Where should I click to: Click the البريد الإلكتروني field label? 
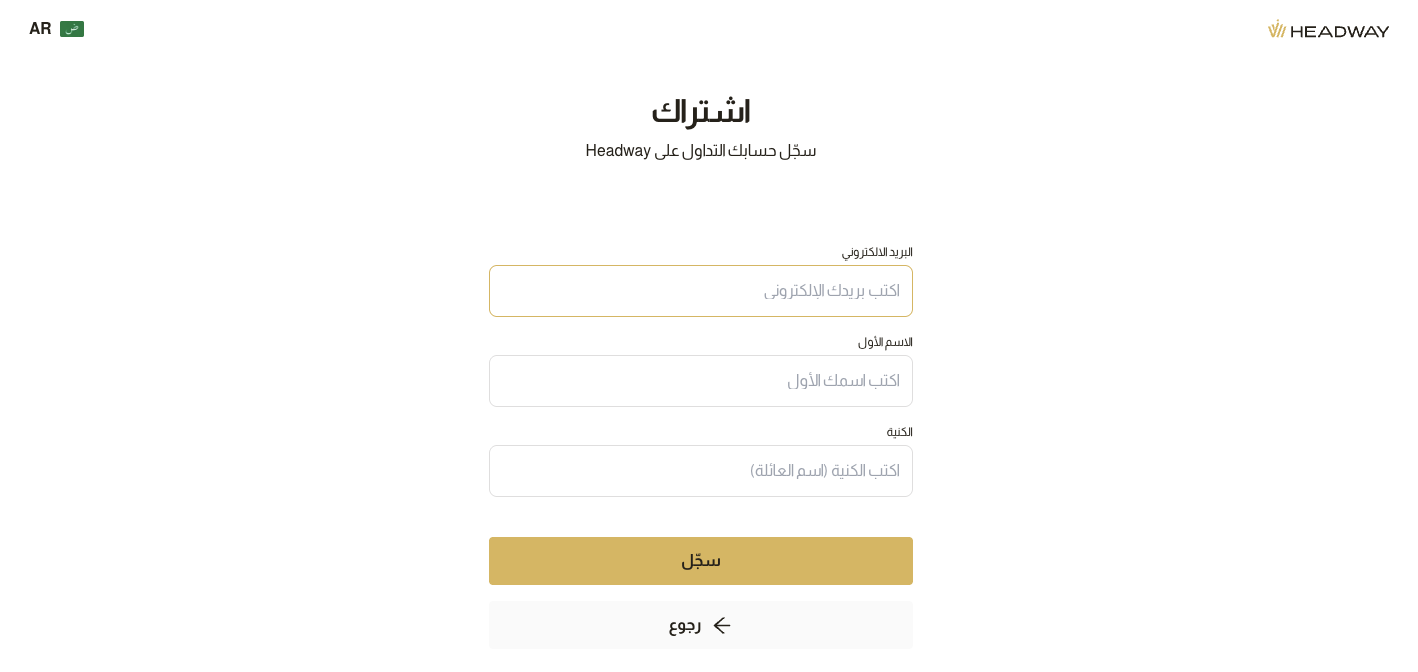point(877,252)
